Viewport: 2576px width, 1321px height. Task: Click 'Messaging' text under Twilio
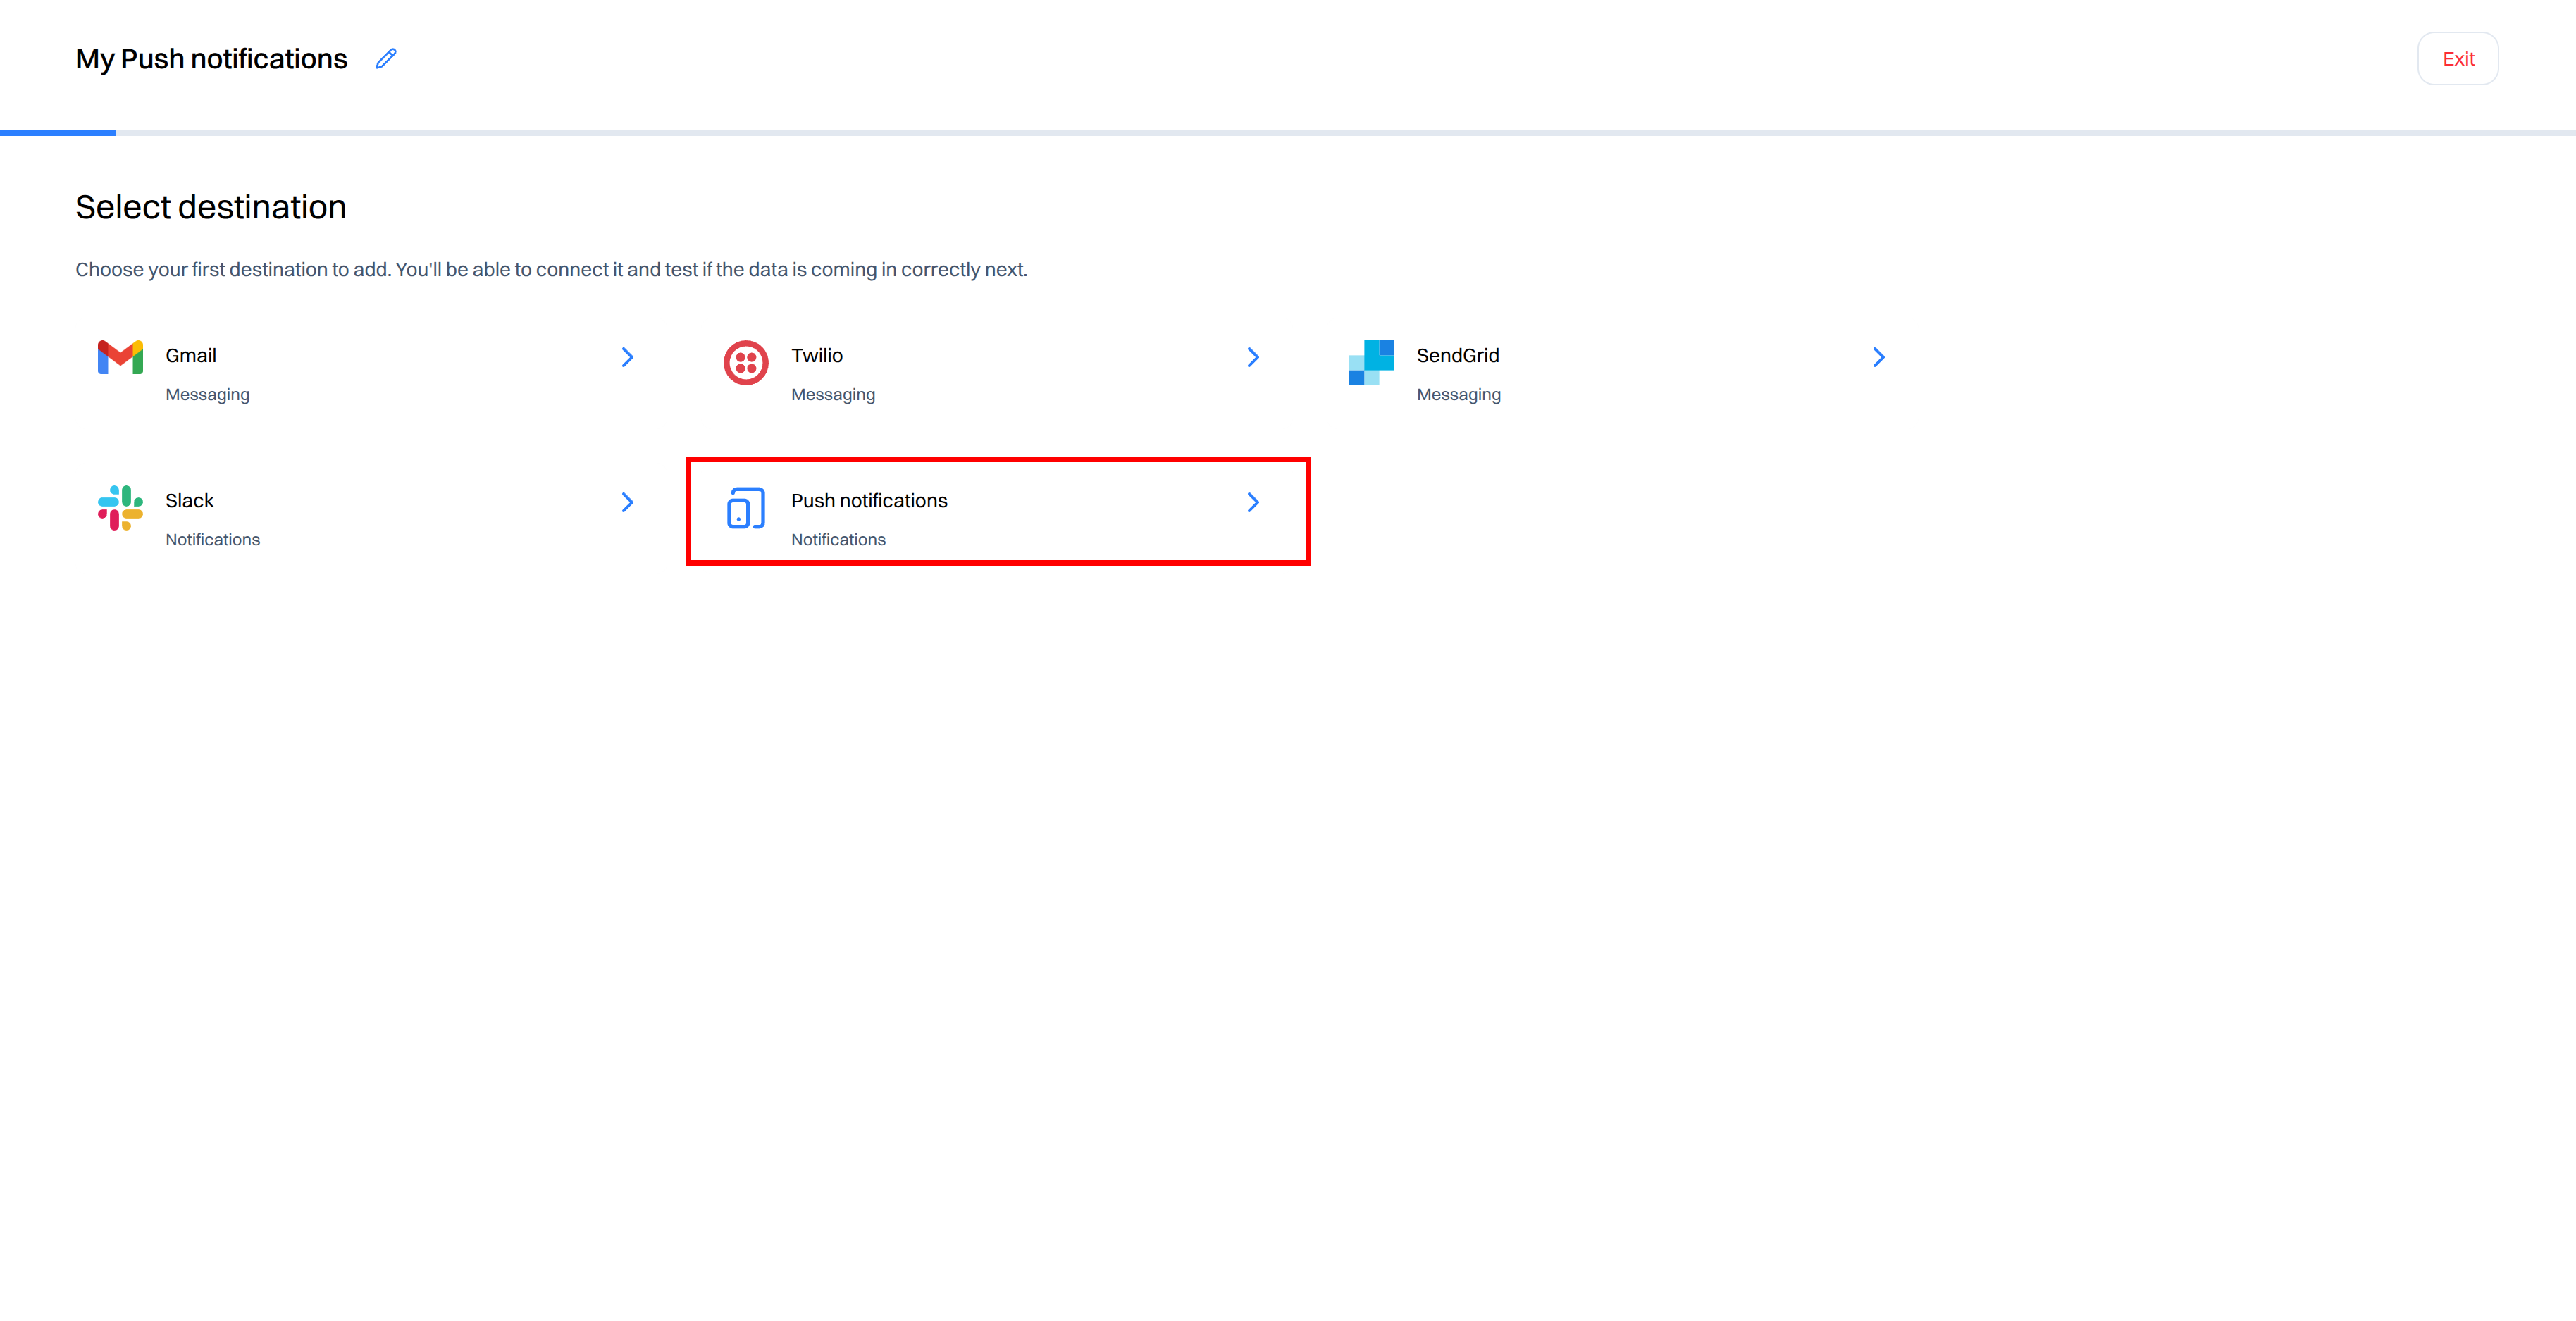(x=833, y=394)
